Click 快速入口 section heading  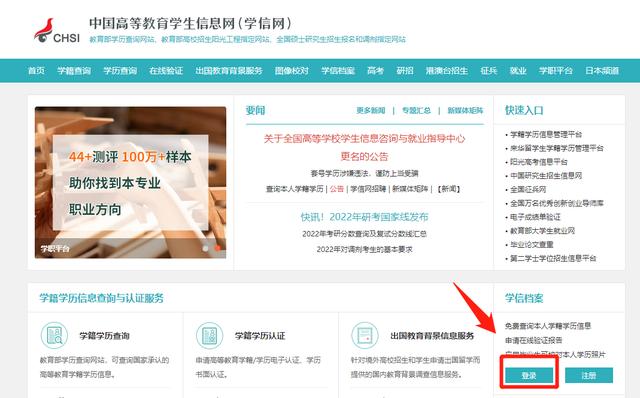(x=524, y=110)
